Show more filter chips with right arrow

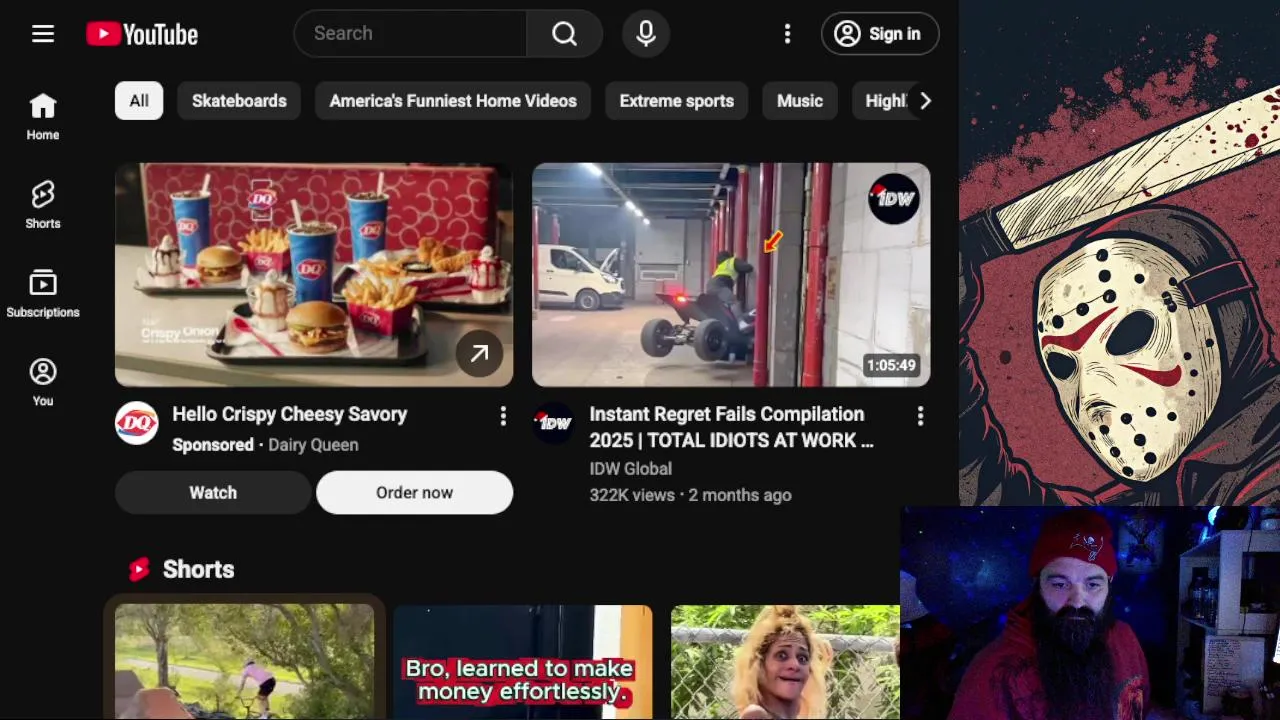coord(925,101)
